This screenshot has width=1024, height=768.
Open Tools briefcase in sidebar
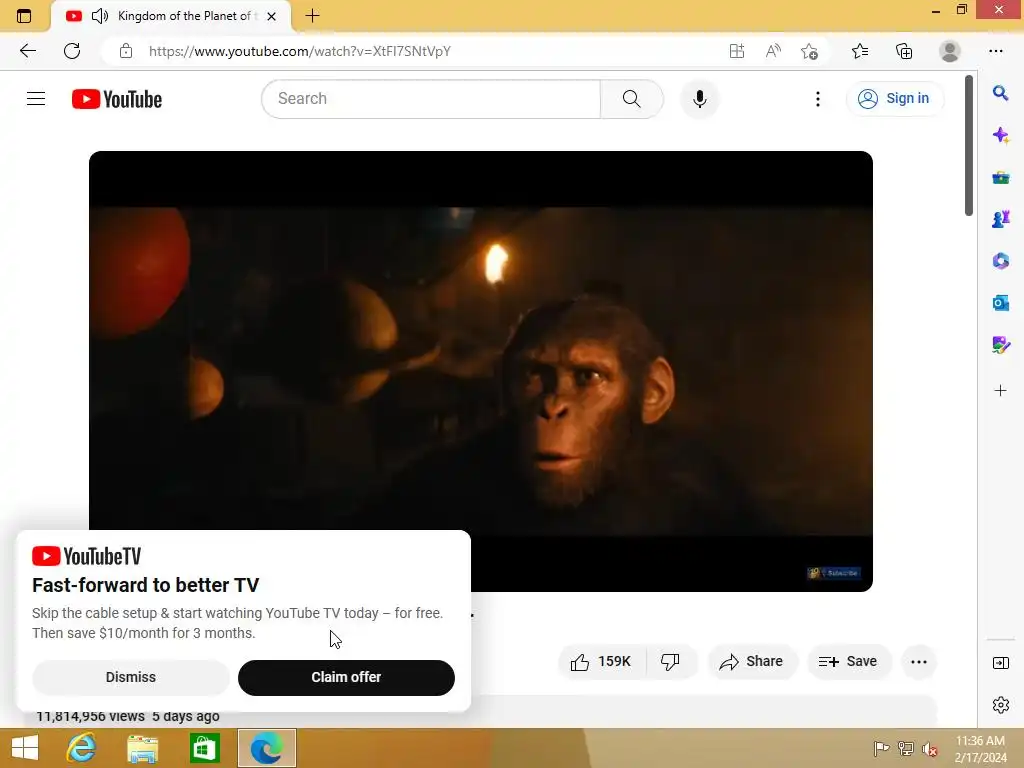[1000, 177]
